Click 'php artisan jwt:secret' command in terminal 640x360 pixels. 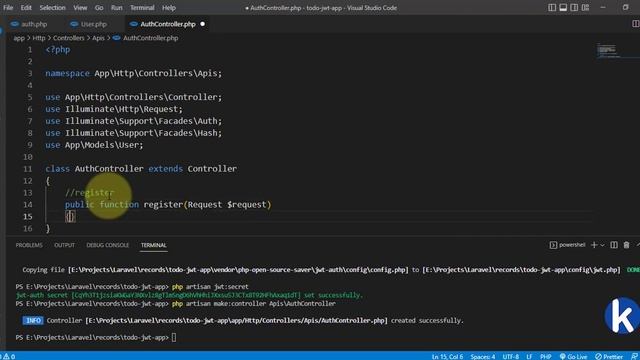[x=210, y=287]
